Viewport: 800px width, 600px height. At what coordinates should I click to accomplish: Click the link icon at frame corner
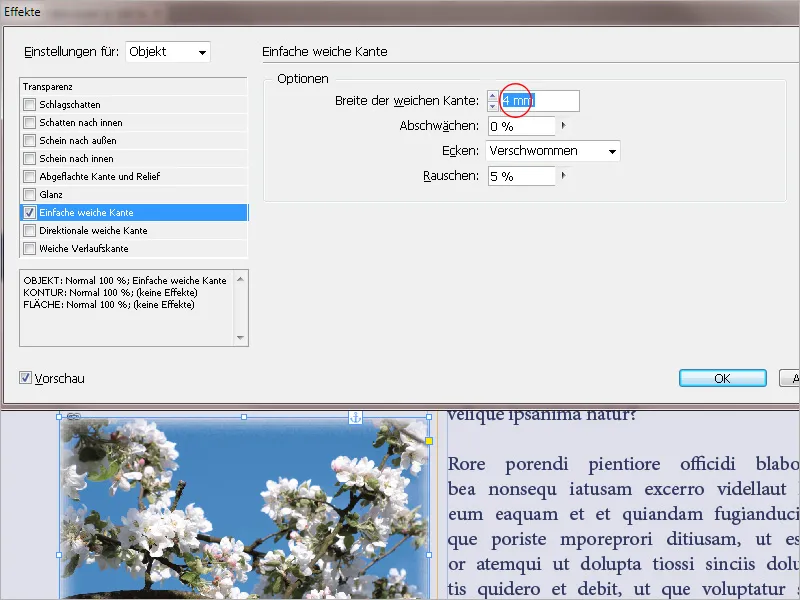tap(74, 416)
